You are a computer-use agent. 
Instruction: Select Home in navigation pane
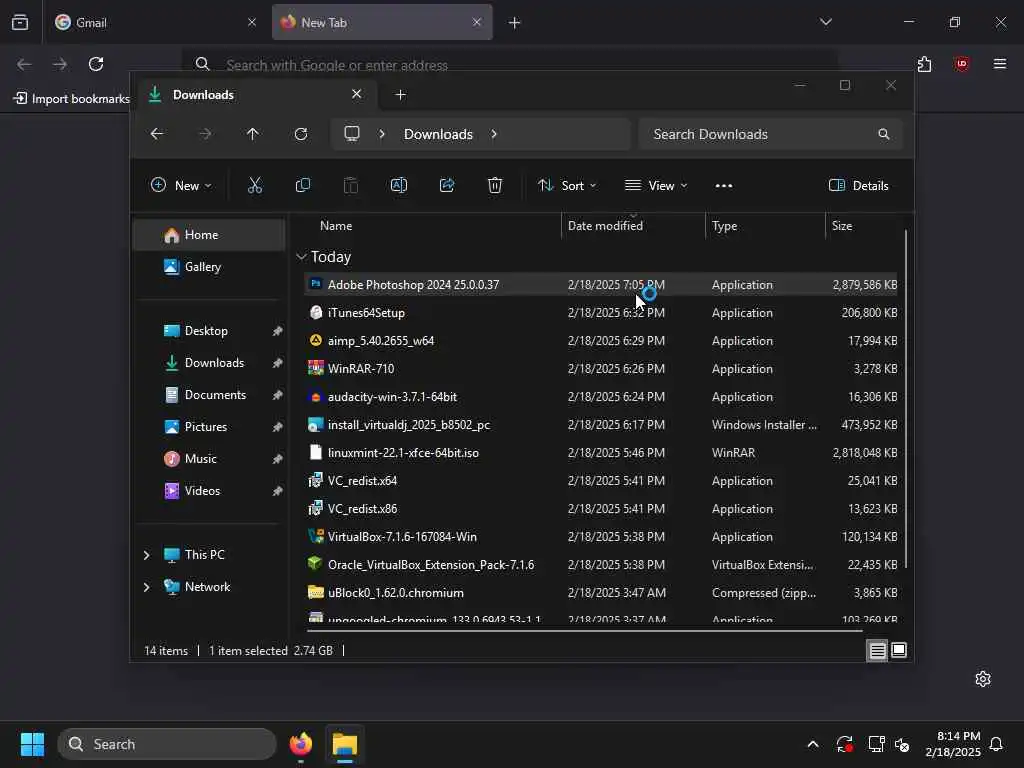click(209, 235)
